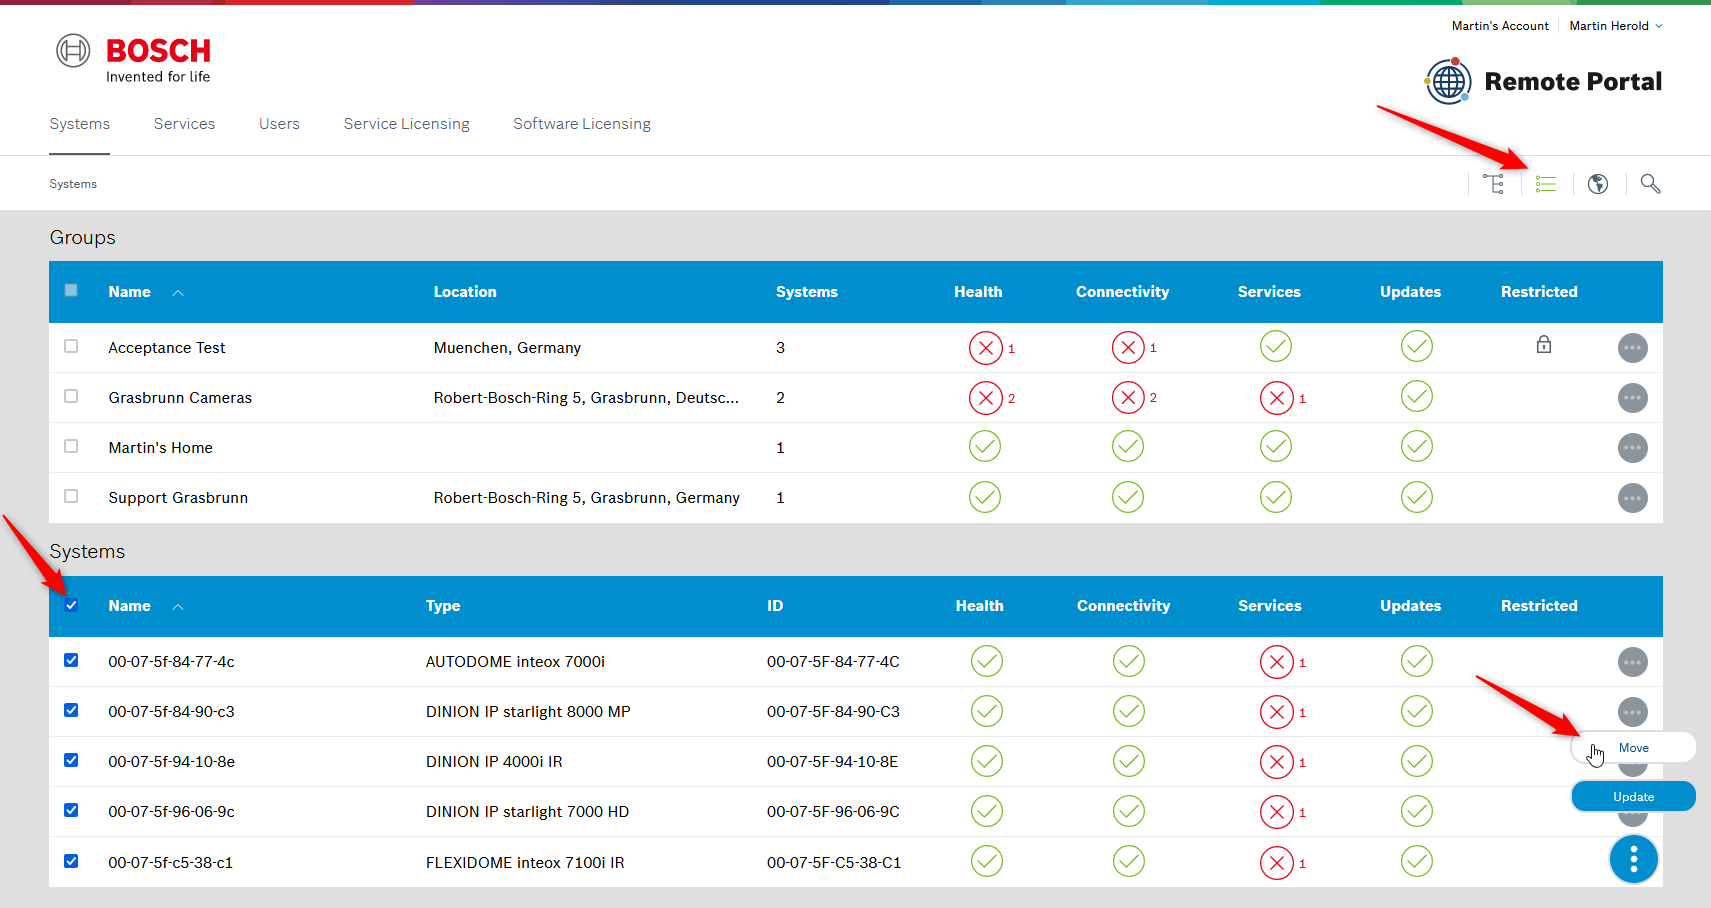1711x908 pixels.
Task: Check the Grasbrunn Cameras group checkbox
Action: click(x=71, y=396)
